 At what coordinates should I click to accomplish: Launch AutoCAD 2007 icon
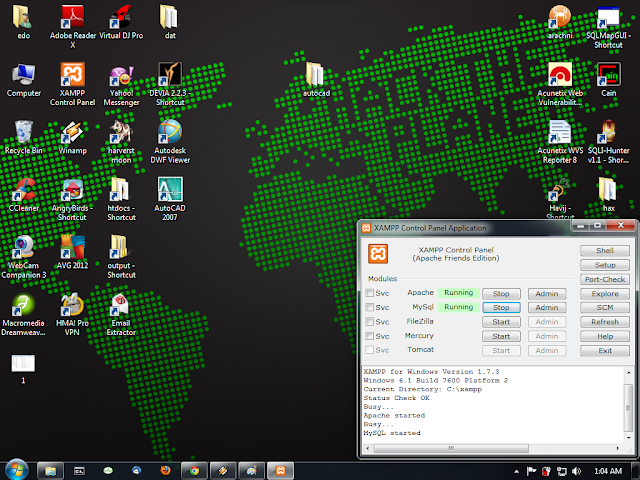pos(170,200)
